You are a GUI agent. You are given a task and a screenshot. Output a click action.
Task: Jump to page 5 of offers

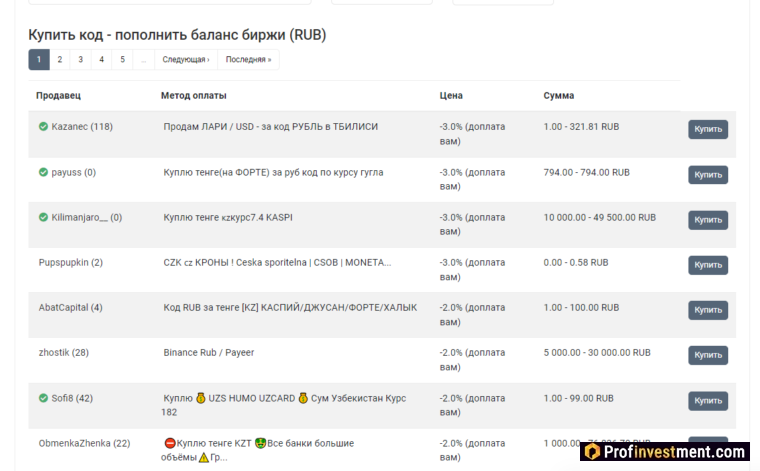point(123,60)
